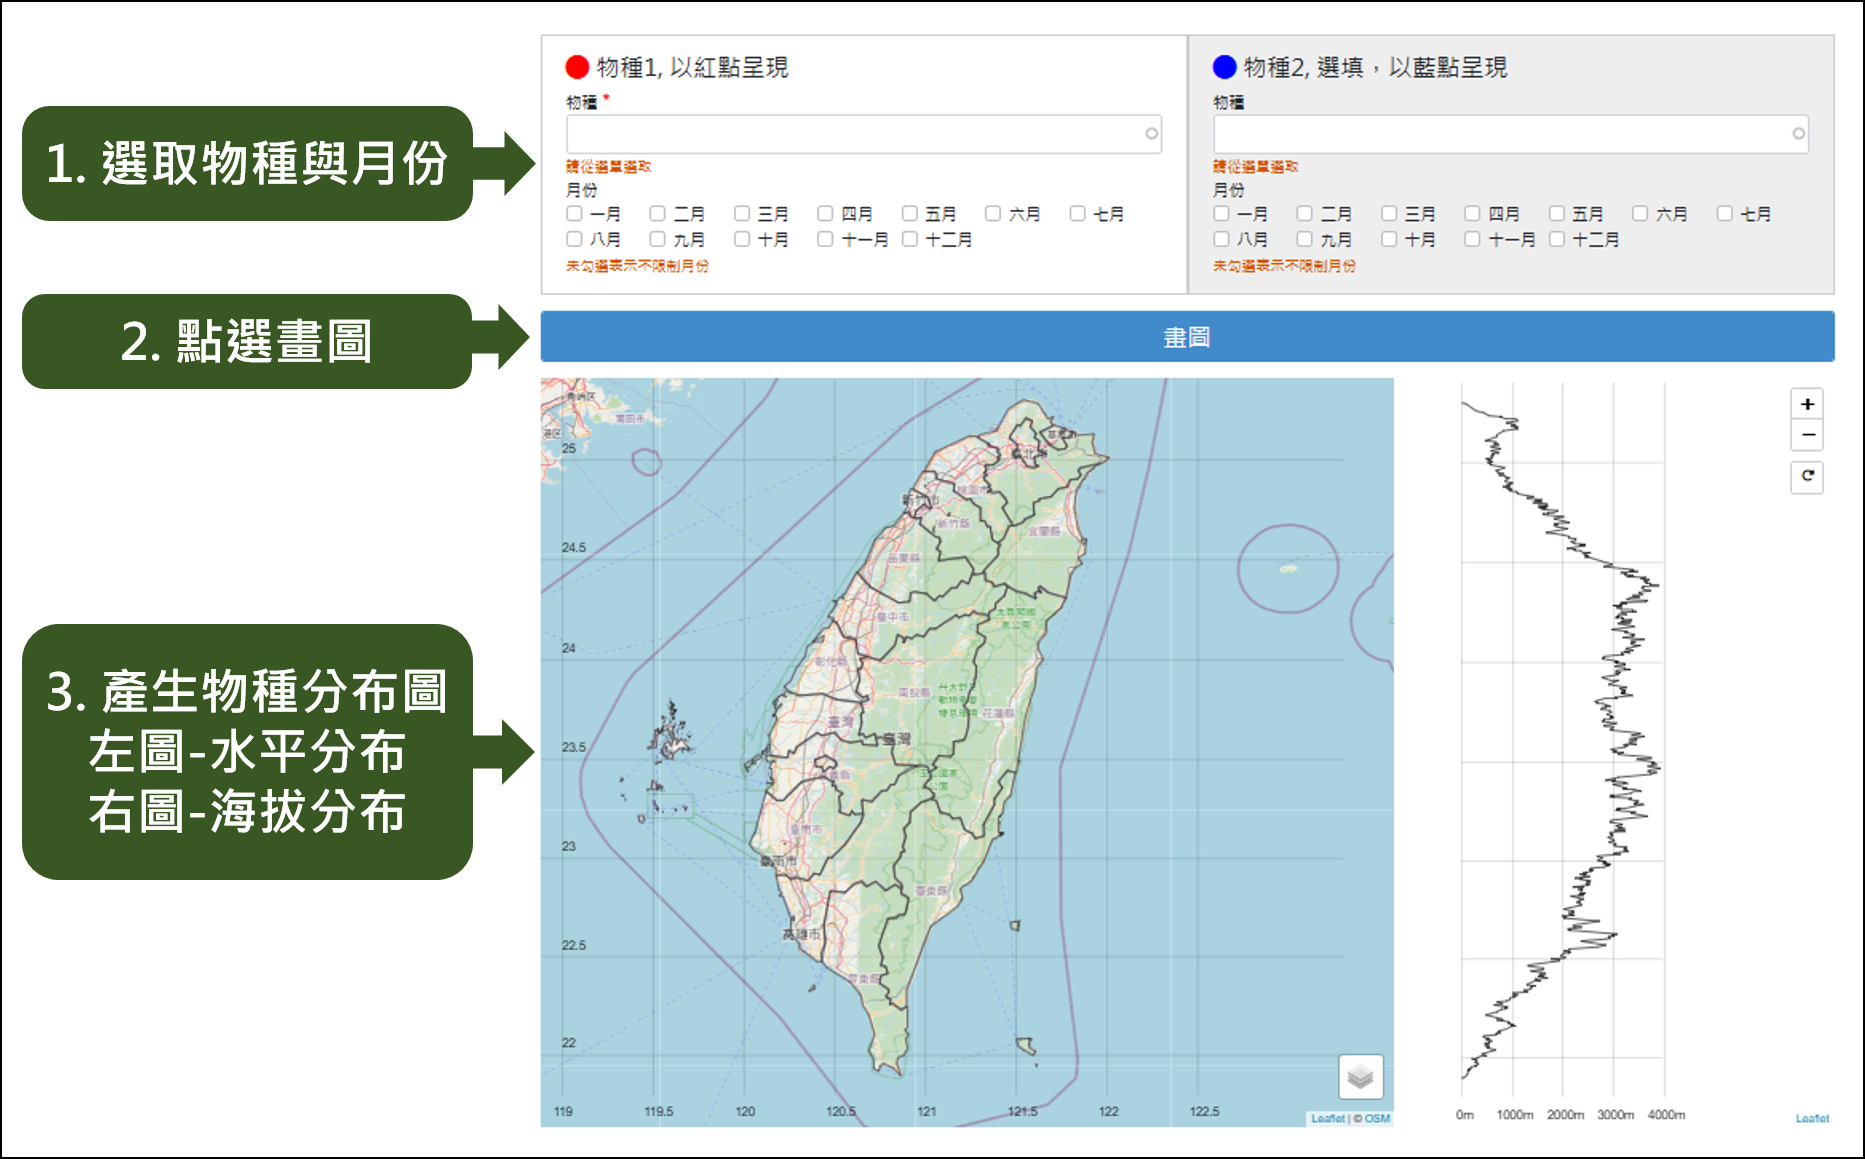Click the red dot for species 1
The image size is (1865, 1159).
pos(577,67)
